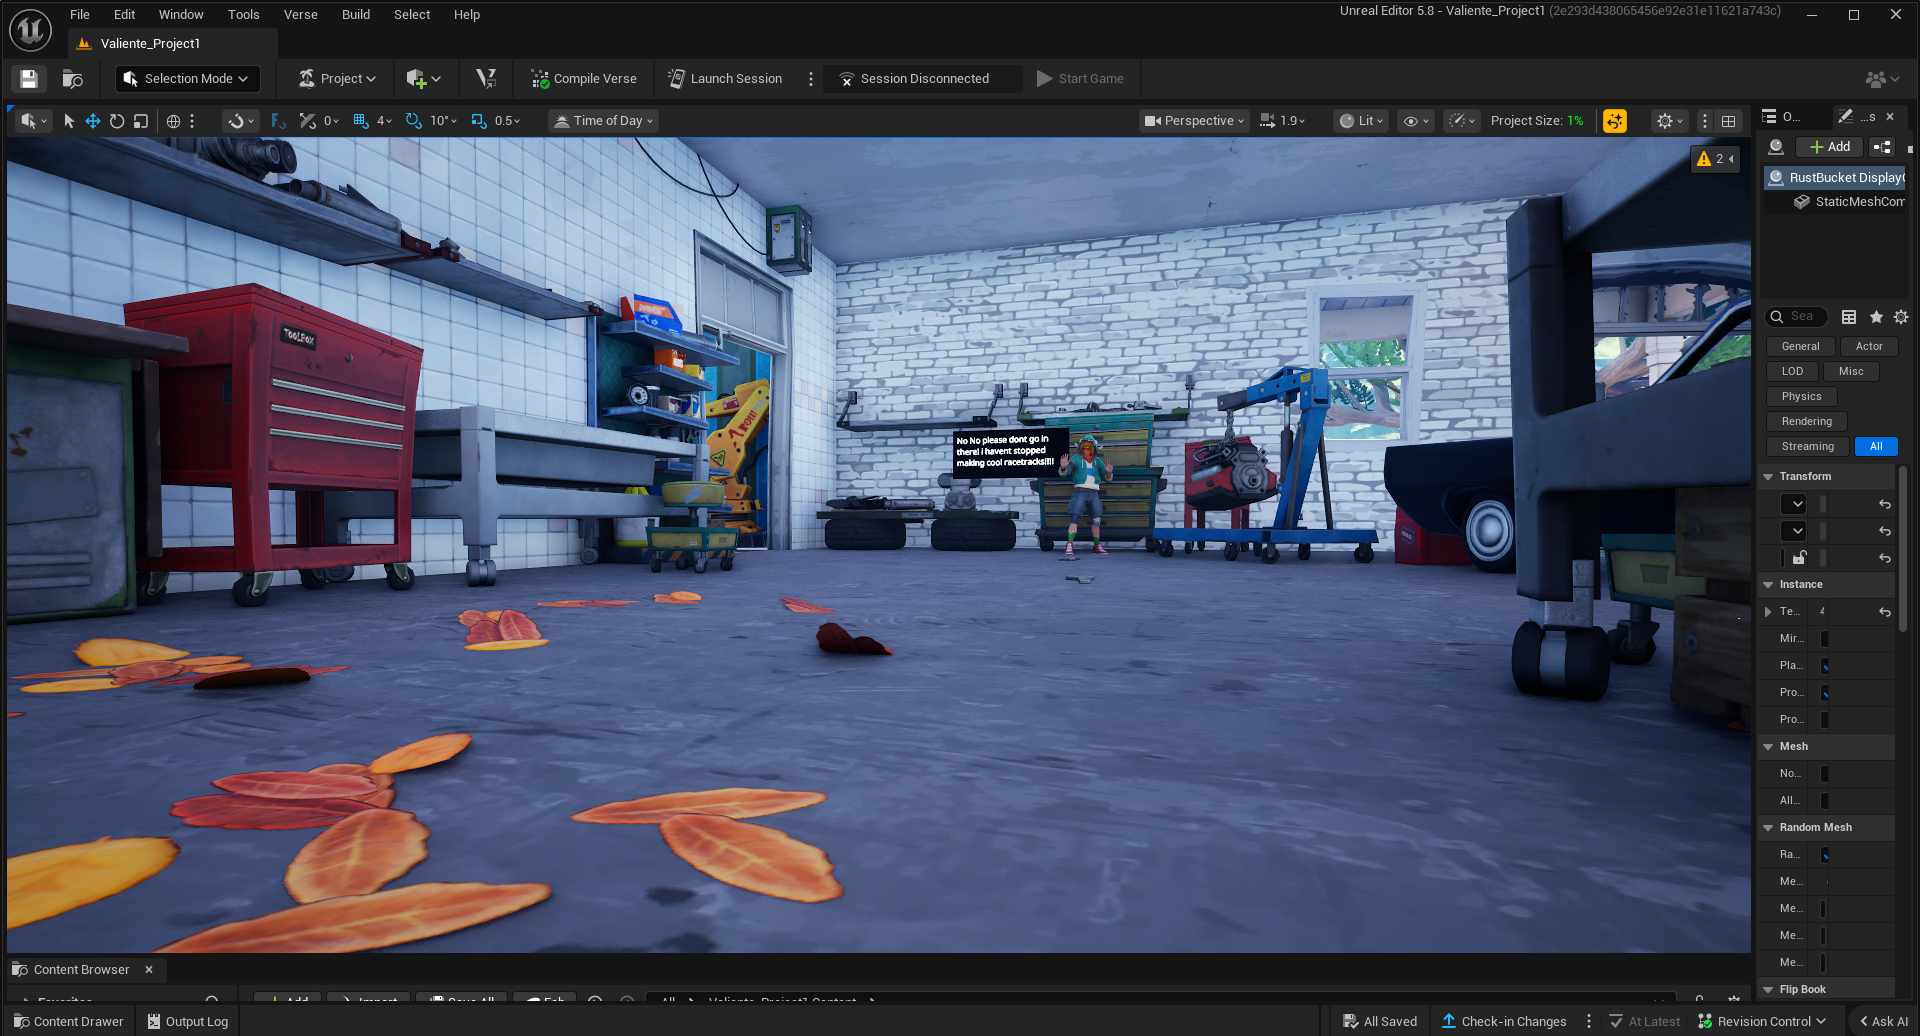Screen dimensions: 1920x1036
Task: Open grid snap size 4 dropdown
Action: (384, 121)
